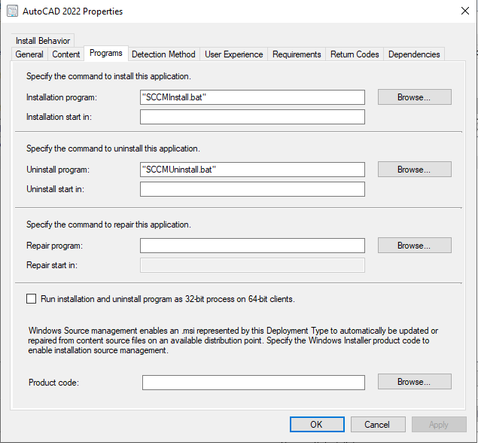478x443 pixels.
Task: Open the Requirements tab
Action: click(x=297, y=54)
